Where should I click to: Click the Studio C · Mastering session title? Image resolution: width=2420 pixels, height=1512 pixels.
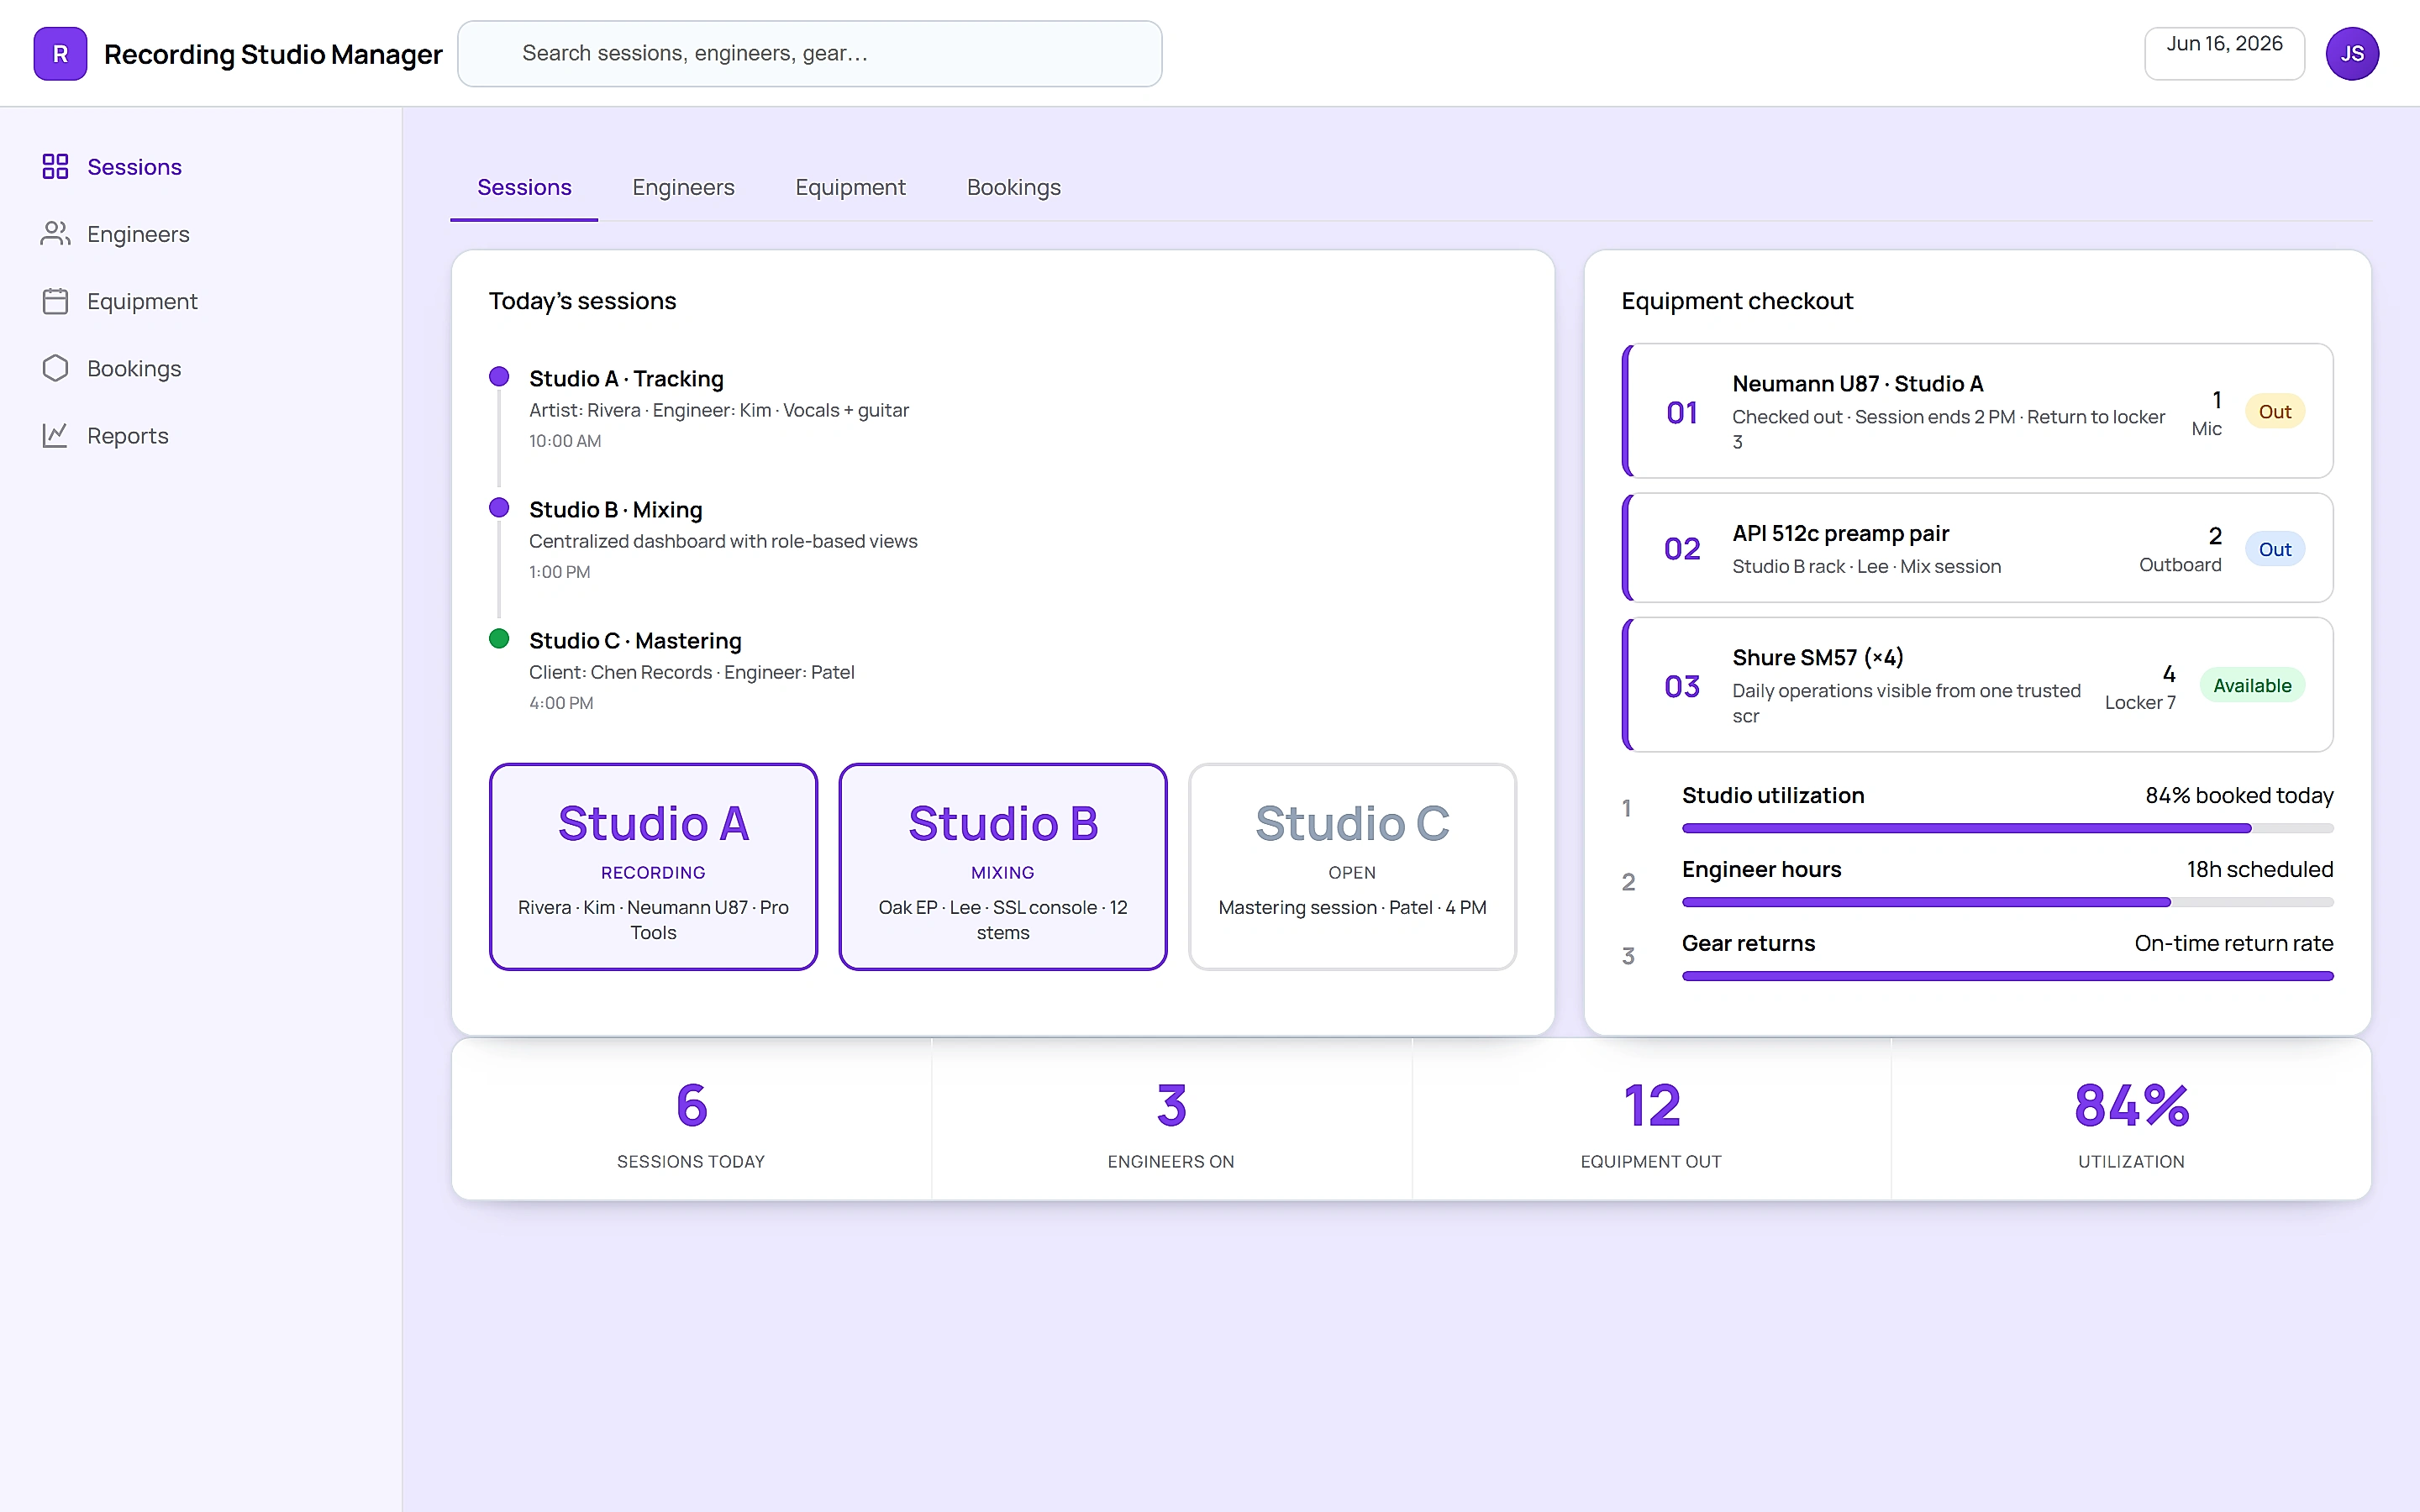pyautogui.click(x=635, y=640)
